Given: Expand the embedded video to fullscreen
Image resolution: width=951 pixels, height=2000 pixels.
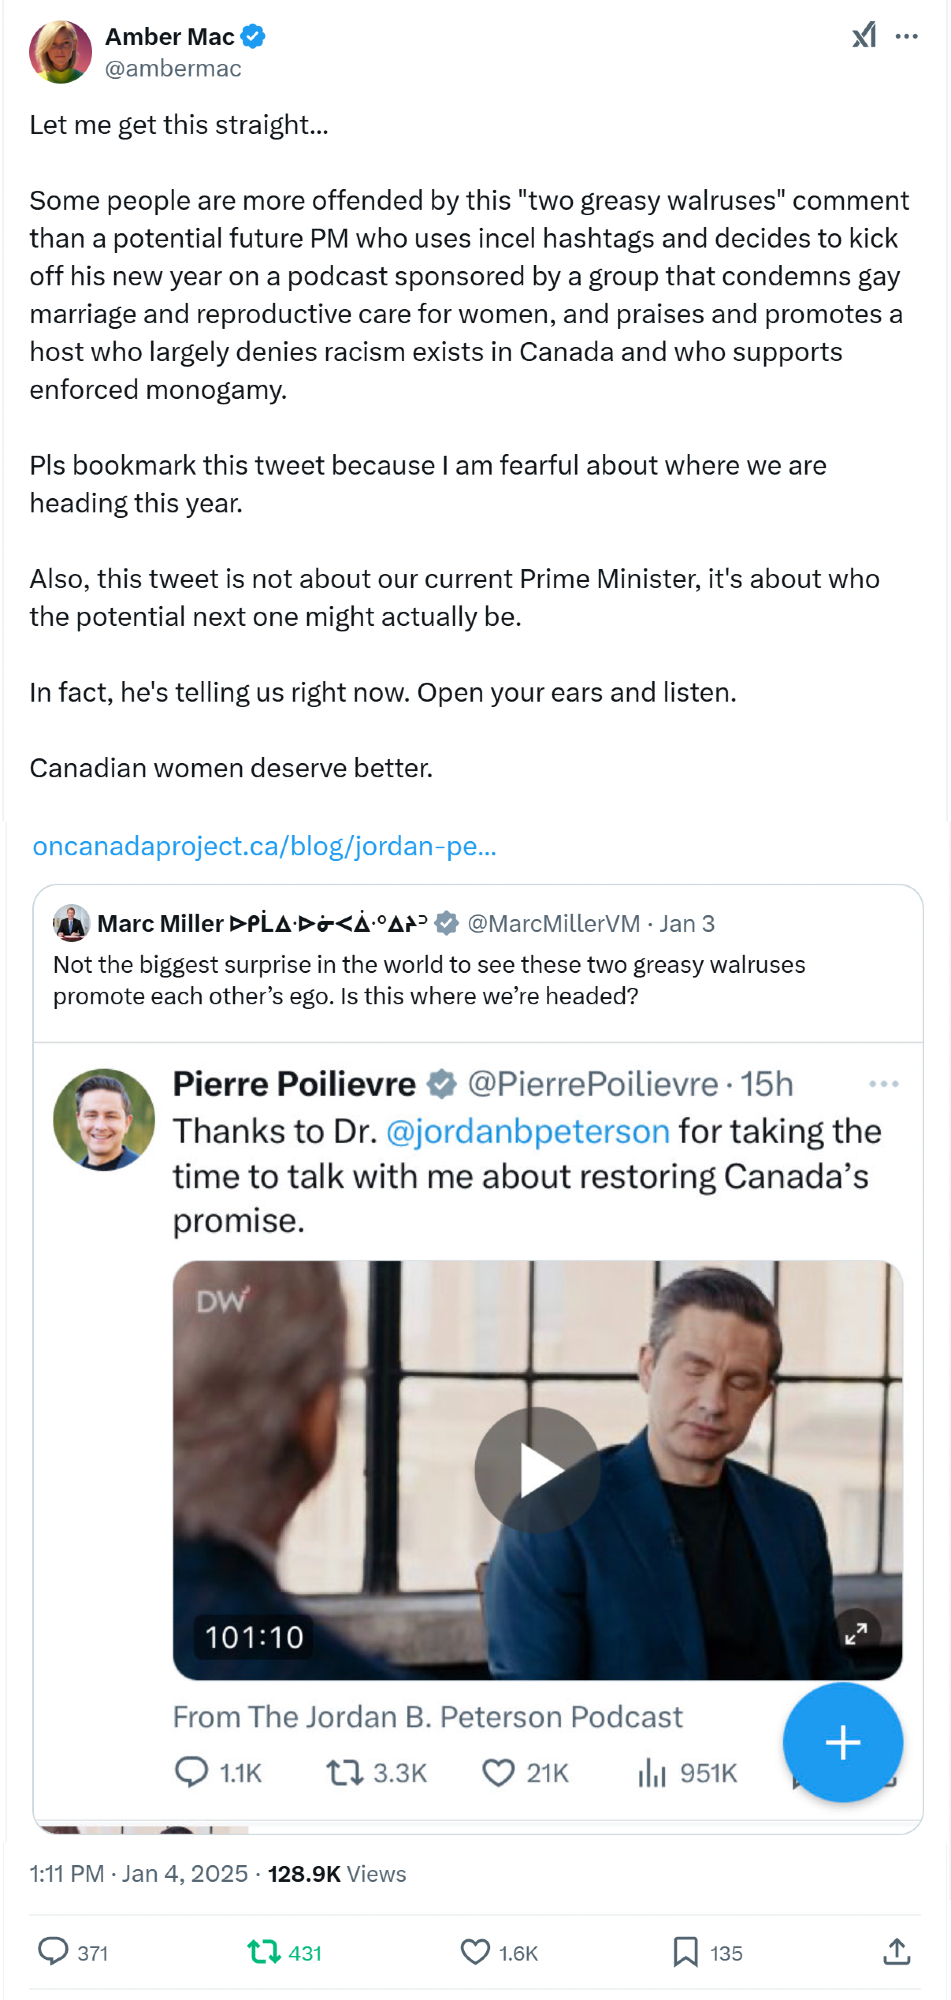Looking at the screenshot, I should (856, 1634).
